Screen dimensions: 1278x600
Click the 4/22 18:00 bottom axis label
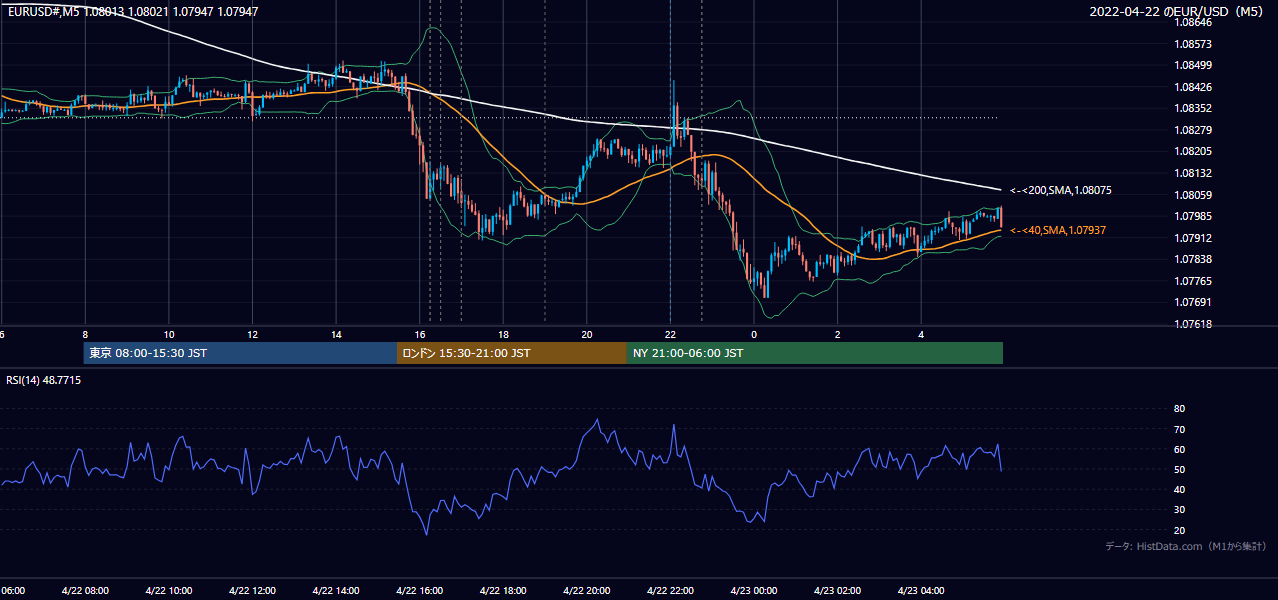point(503,590)
